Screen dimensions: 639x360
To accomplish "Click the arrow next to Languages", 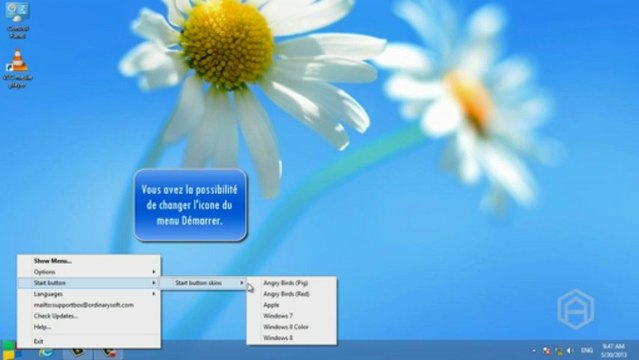I will click(x=154, y=294).
